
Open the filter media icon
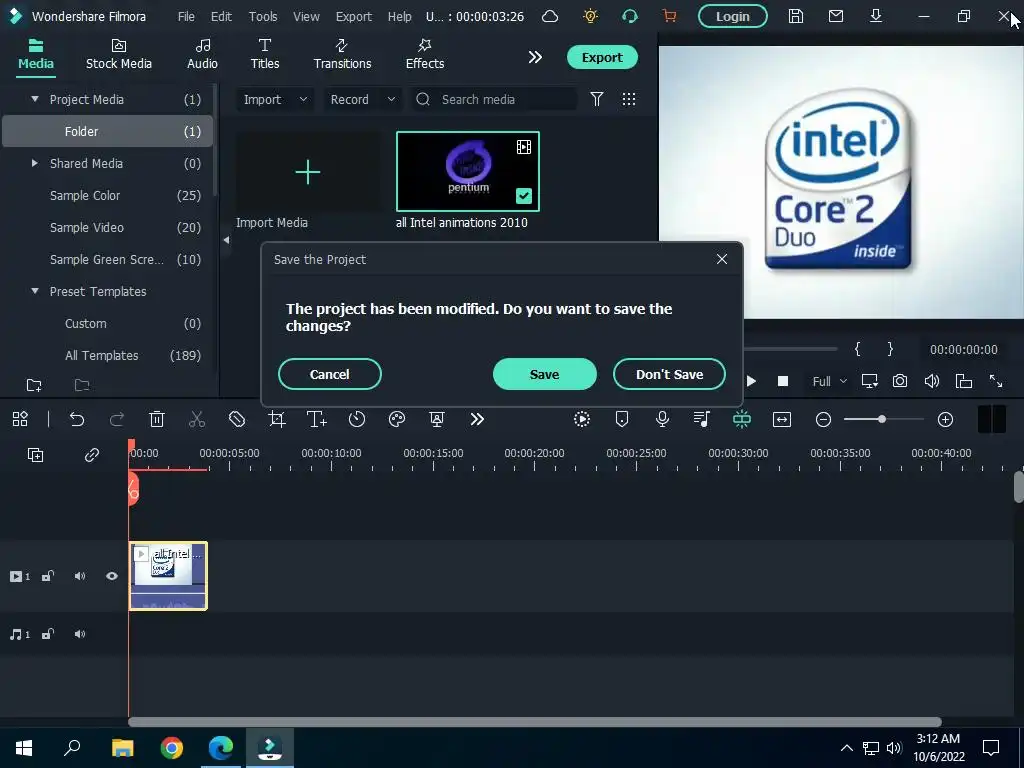pos(596,99)
